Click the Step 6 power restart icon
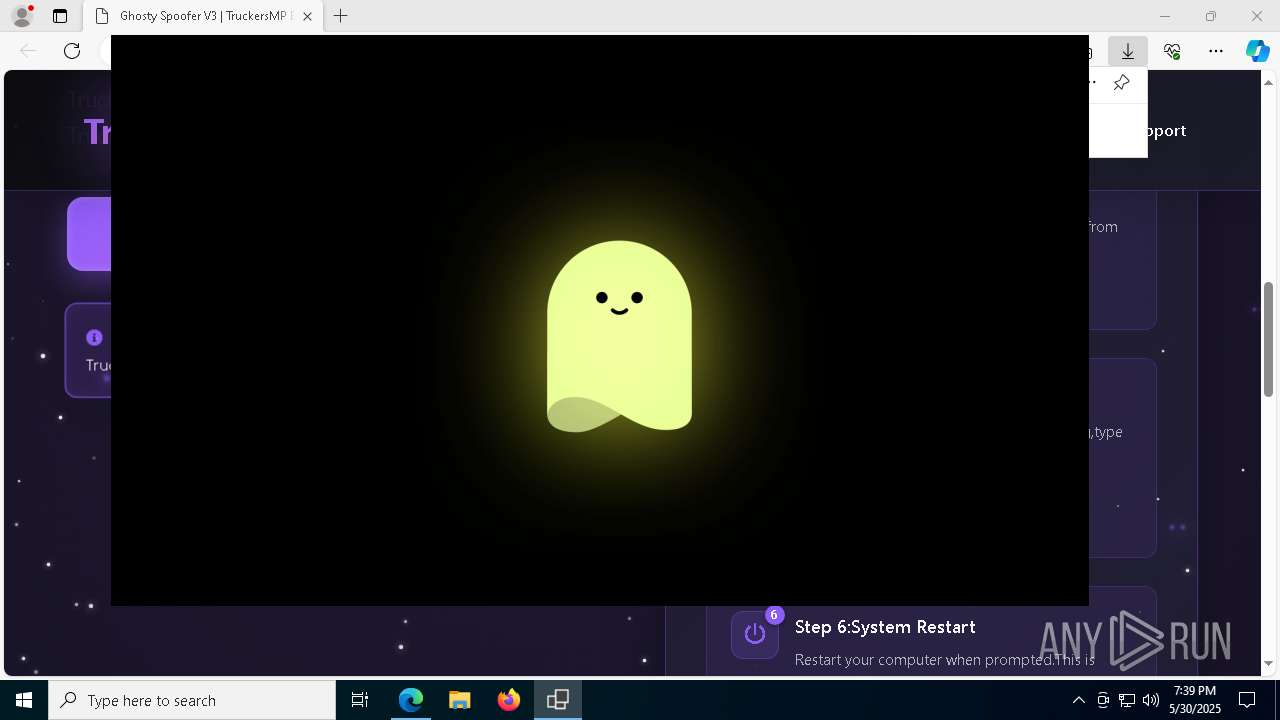 tap(755, 634)
